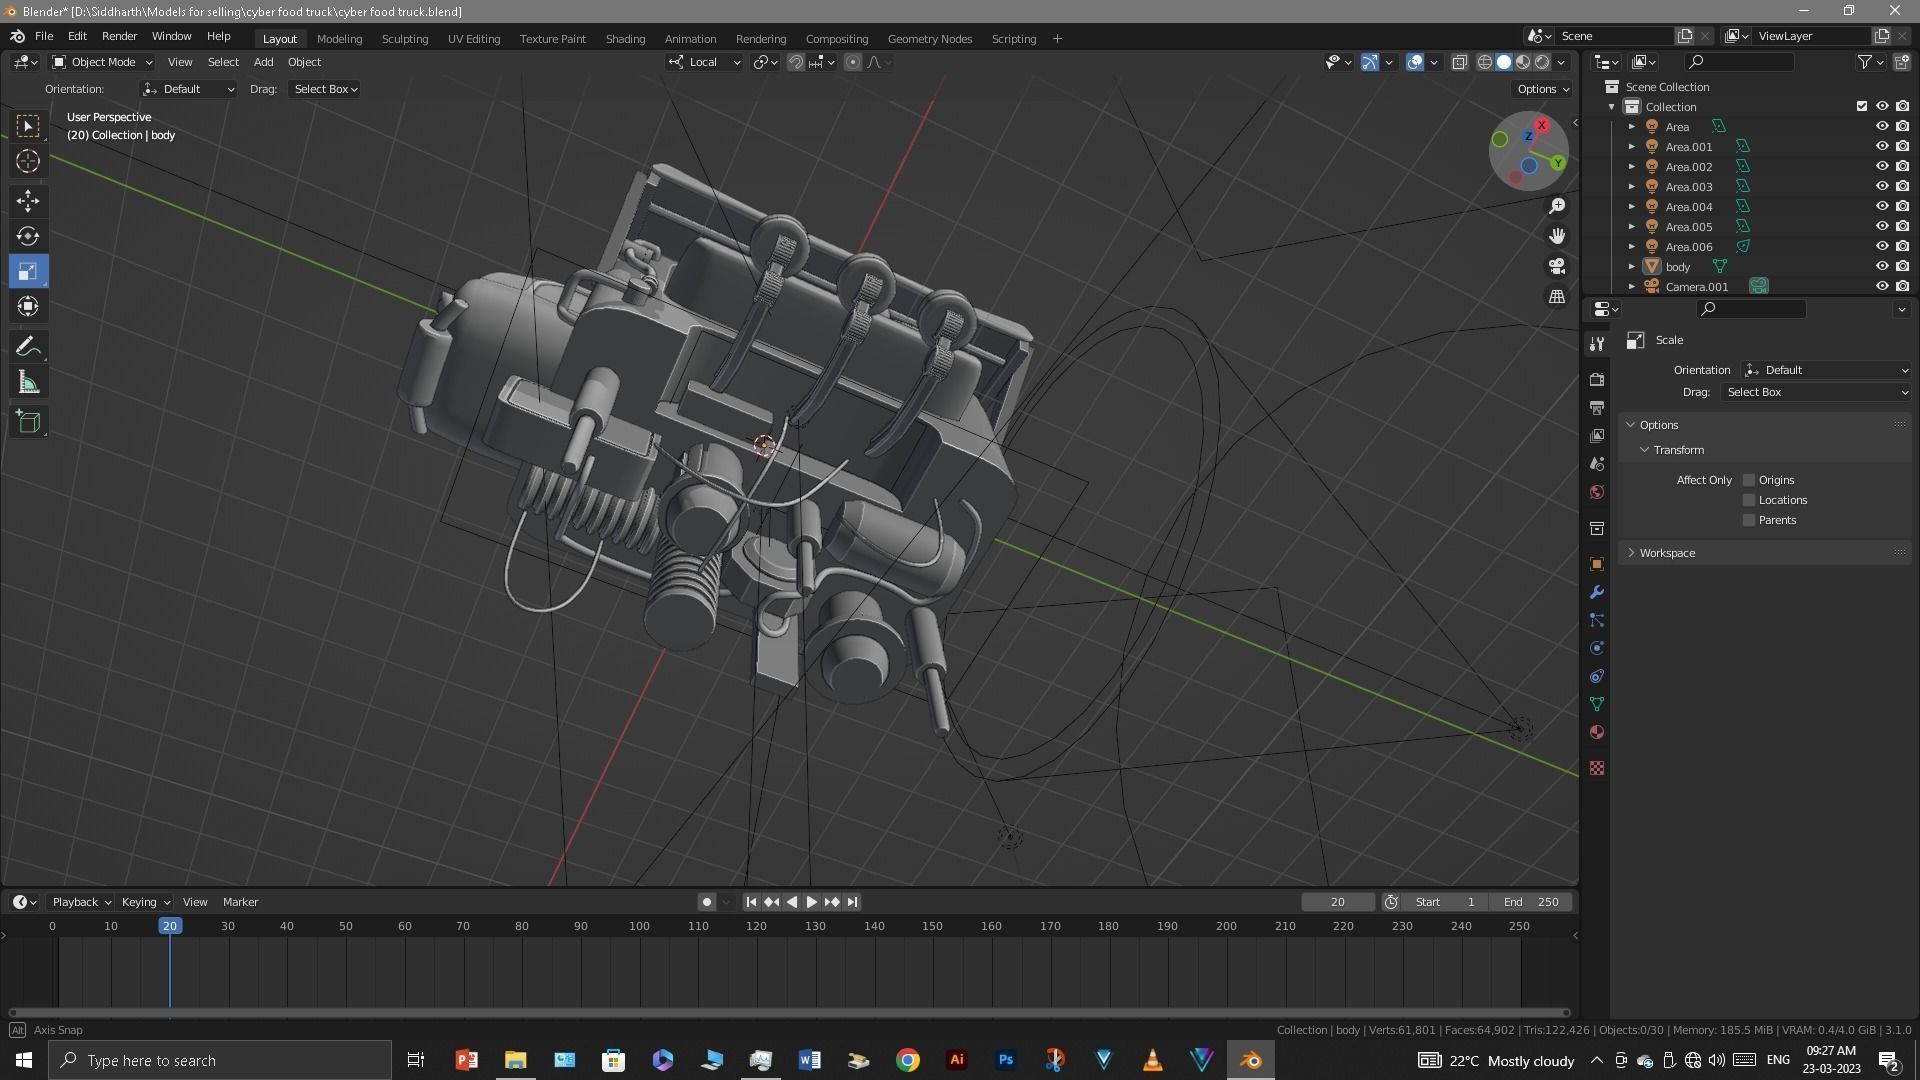Hide the body object in the outliner
Image resolution: width=1920 pixels, height=1080 pixels.
click(x=1881, y=267)
